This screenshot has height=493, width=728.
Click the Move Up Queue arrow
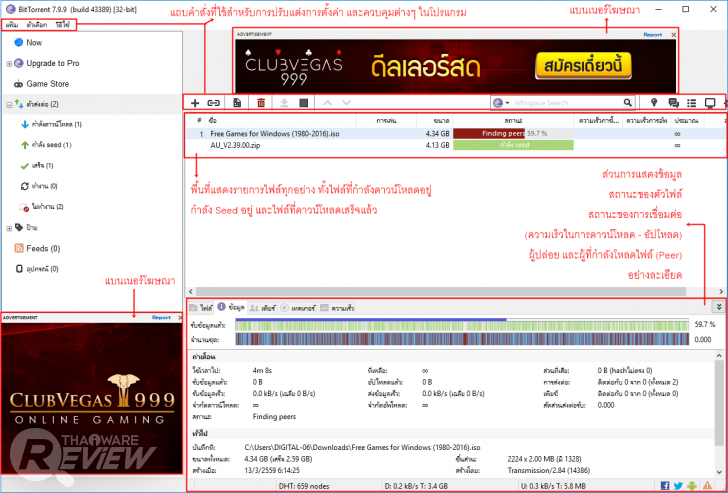327,103
